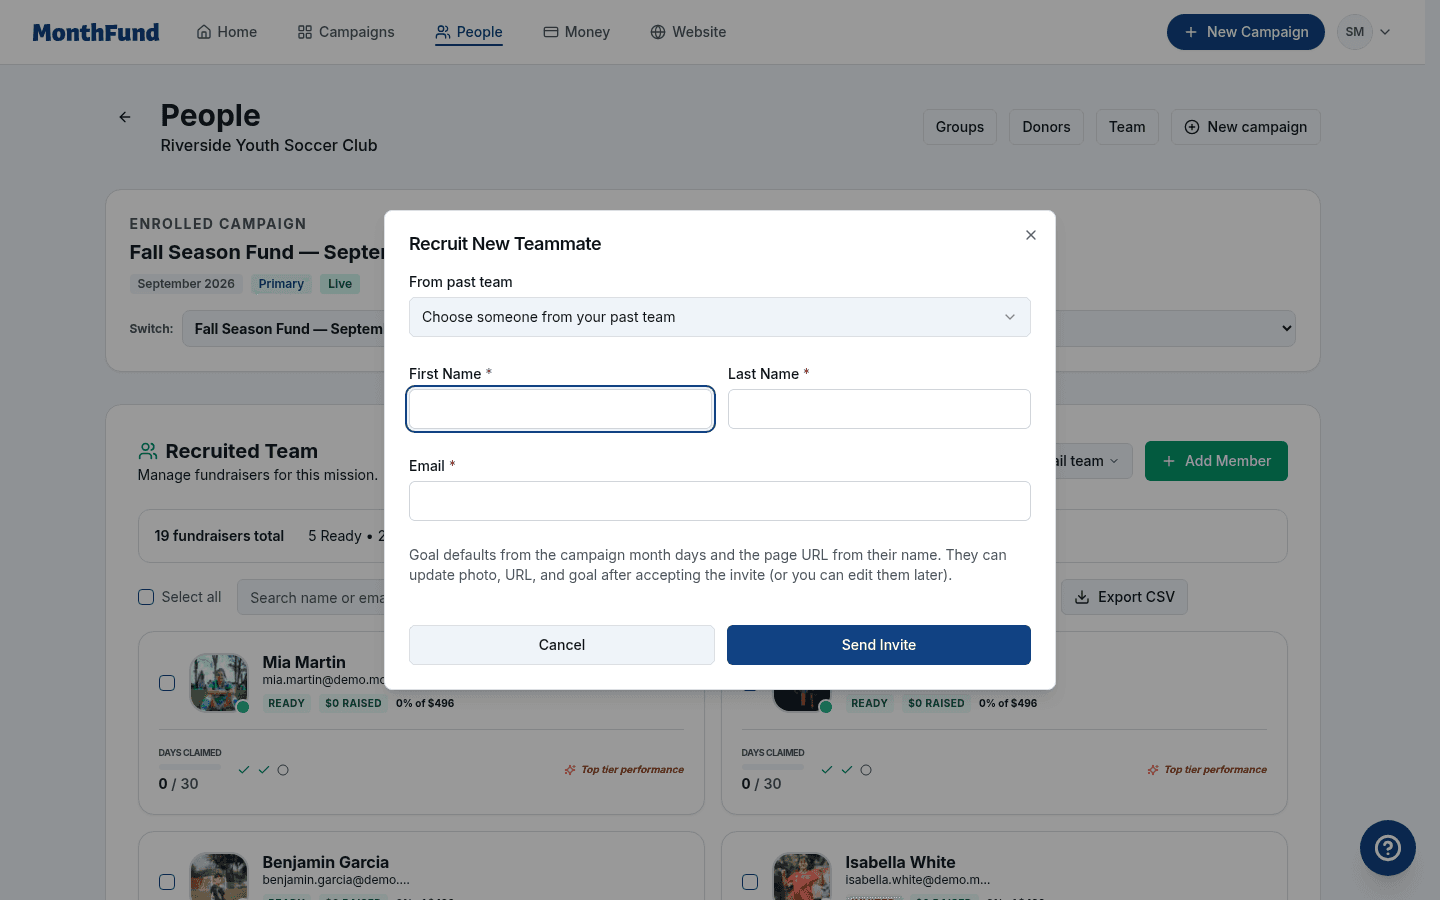This screenshot has height=900, width=1440.
Task: Click the Add Member button
Action: click(1216, 461)
